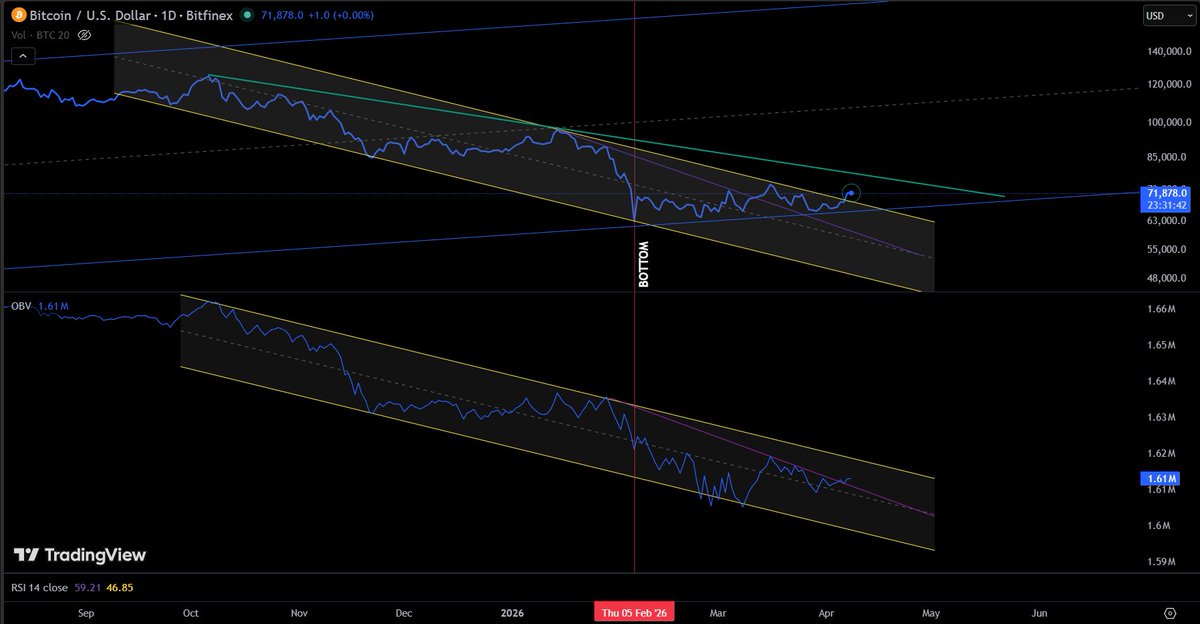Click the 100,000.0 price axis label
This screenshot has height=624, width=1200.
coord(1167,123)
